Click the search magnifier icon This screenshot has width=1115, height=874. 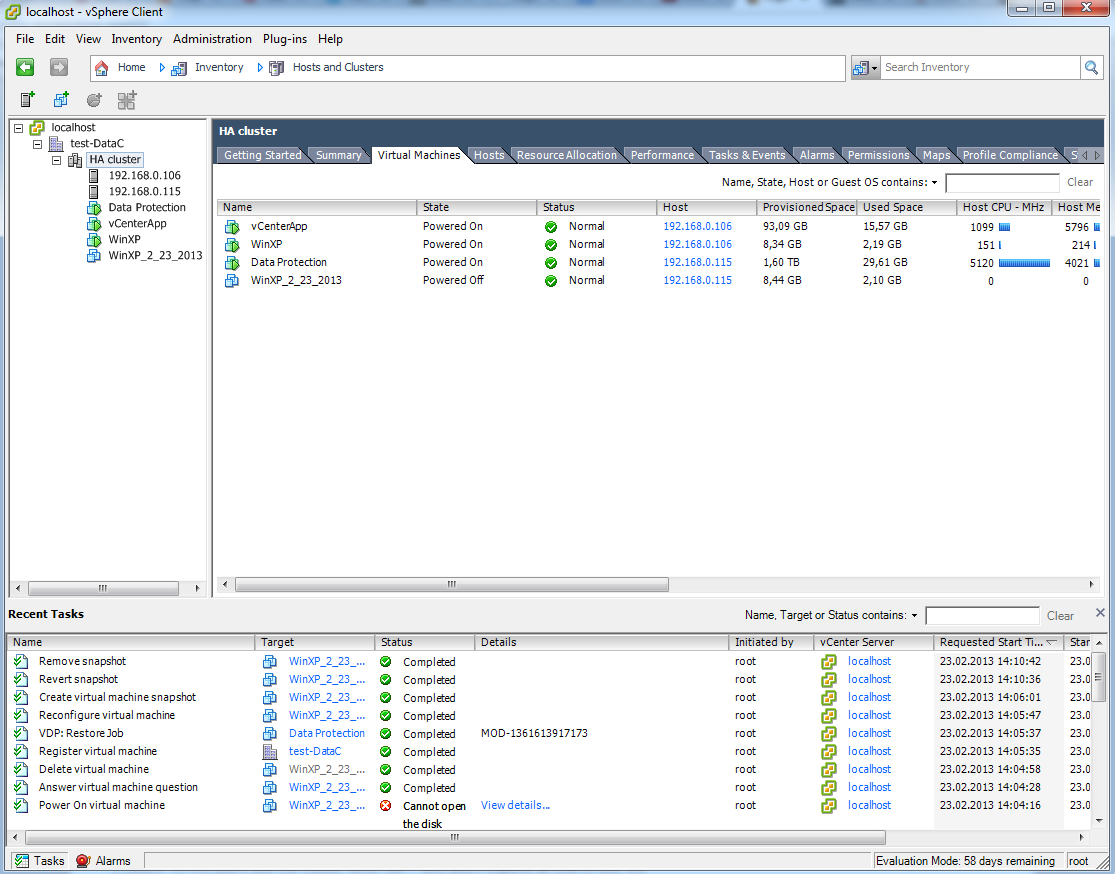coord(1091,68)
